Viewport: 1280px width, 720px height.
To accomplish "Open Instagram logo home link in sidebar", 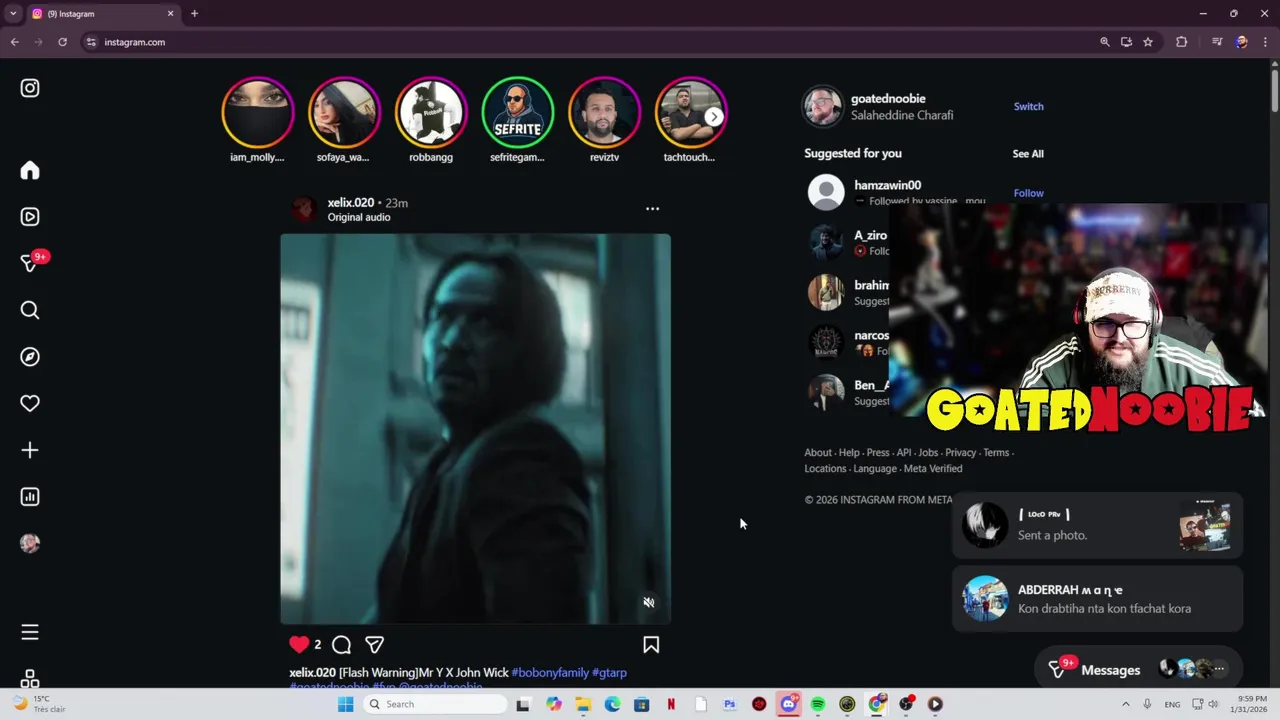I will pyautogui.click(x=30, y=88).
